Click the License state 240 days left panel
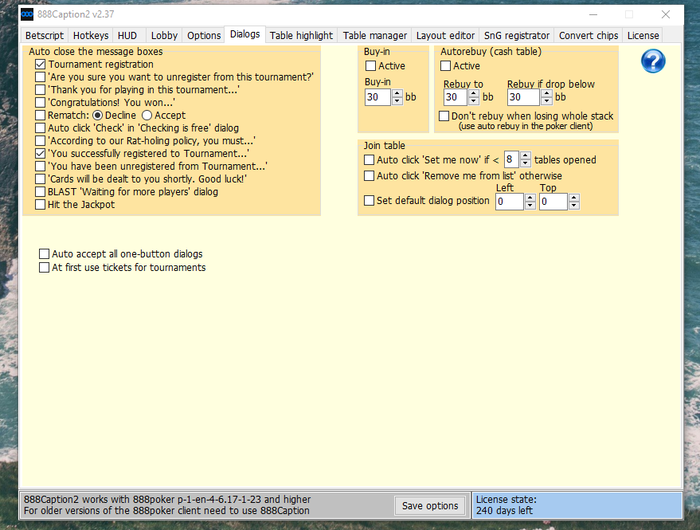Image resolution: width=700 pixels, height=530 pixels. (577, 505)
